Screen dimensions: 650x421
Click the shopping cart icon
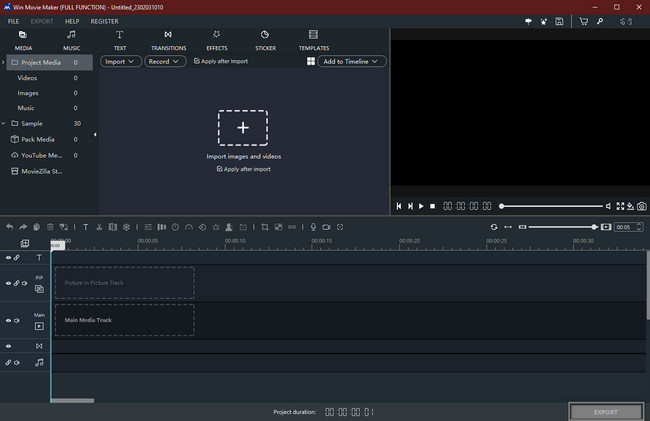pos(584,22)
